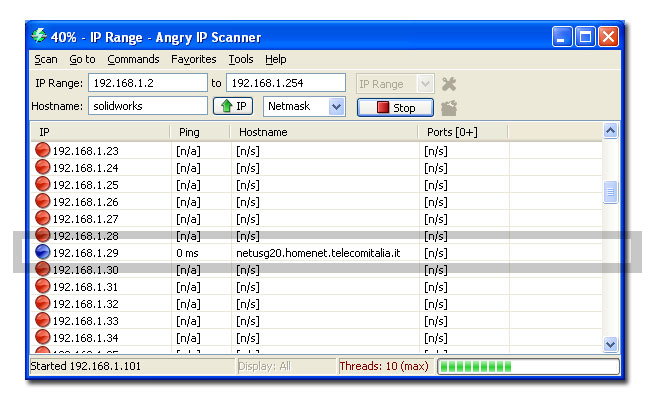Open the preferences wrench-and-screwdriver icon

tap(449, 84)
